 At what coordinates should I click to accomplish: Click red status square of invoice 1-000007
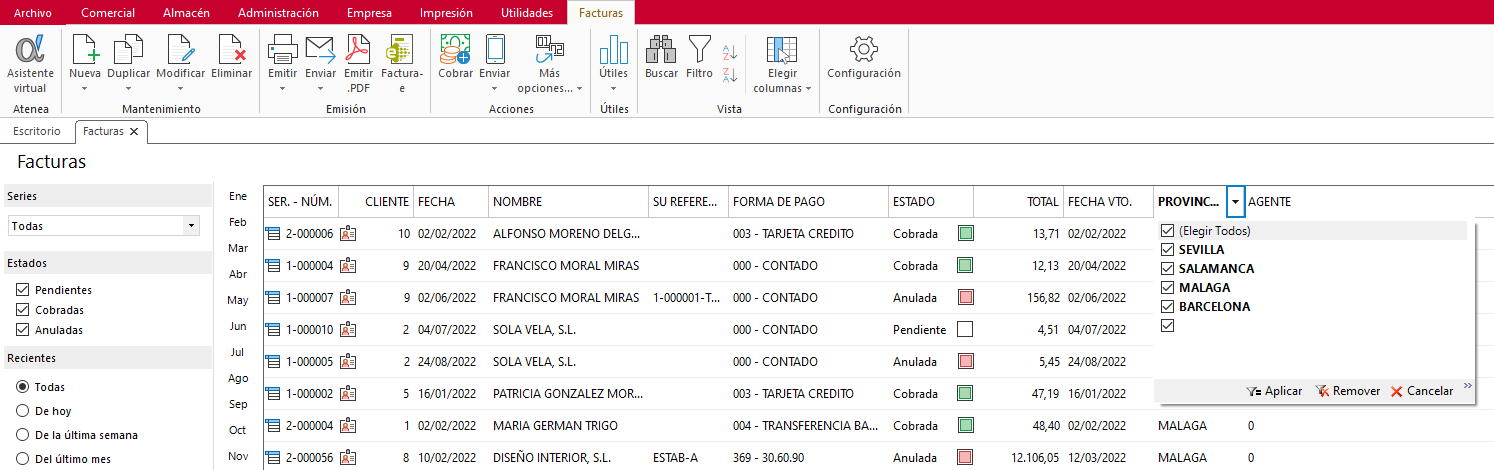(965, 298)
